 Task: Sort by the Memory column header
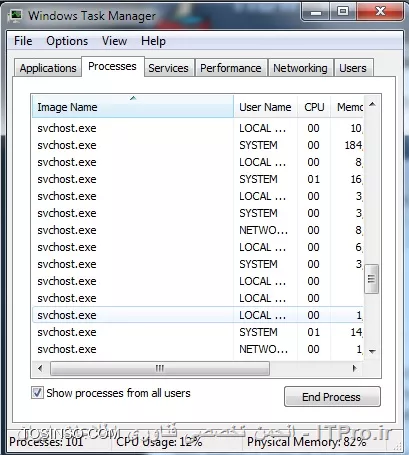pos(347,107)
